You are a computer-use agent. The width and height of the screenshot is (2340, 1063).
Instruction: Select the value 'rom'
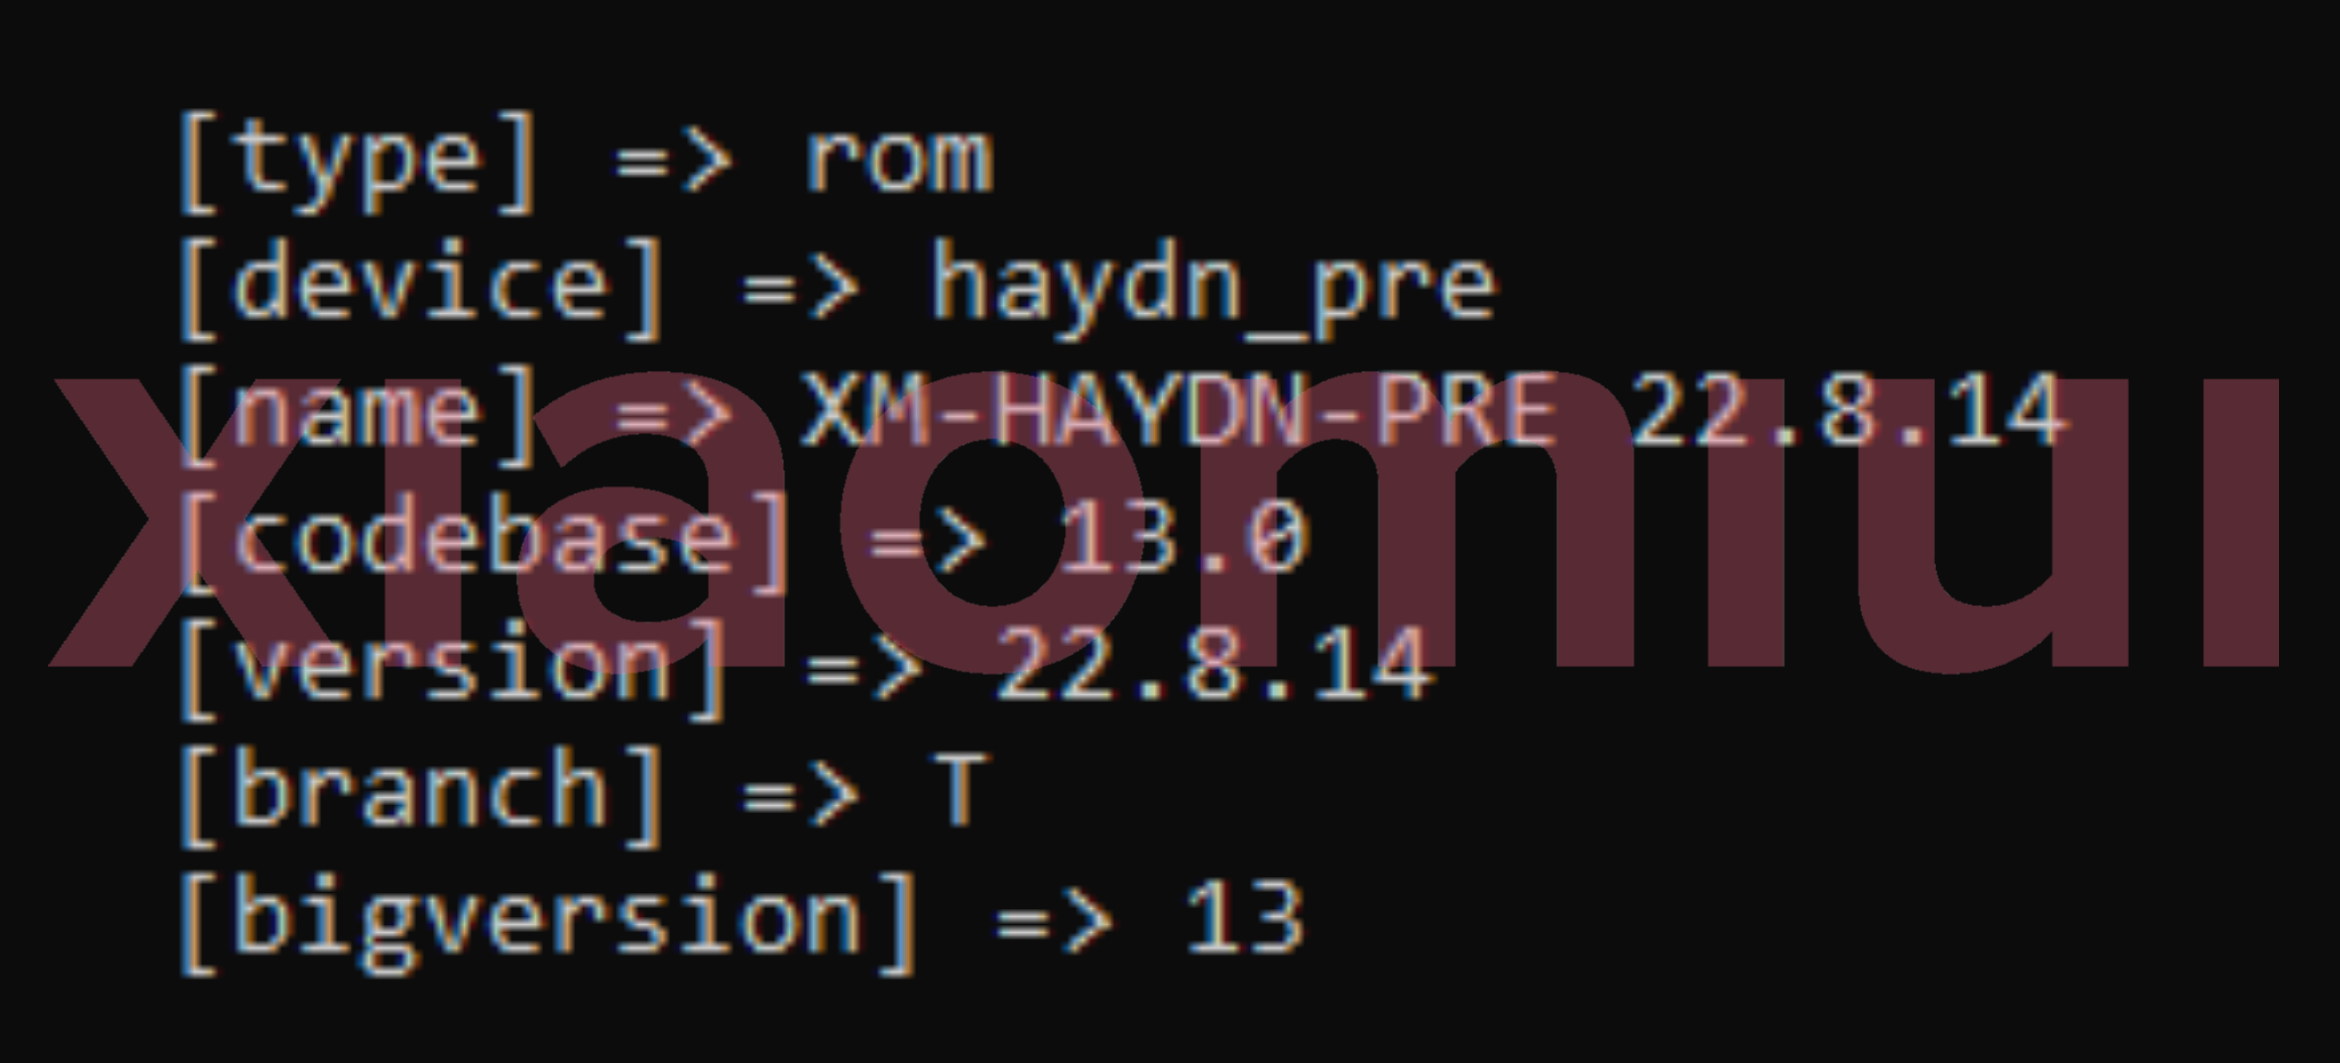pyautogui.click(x=899, y=162)
